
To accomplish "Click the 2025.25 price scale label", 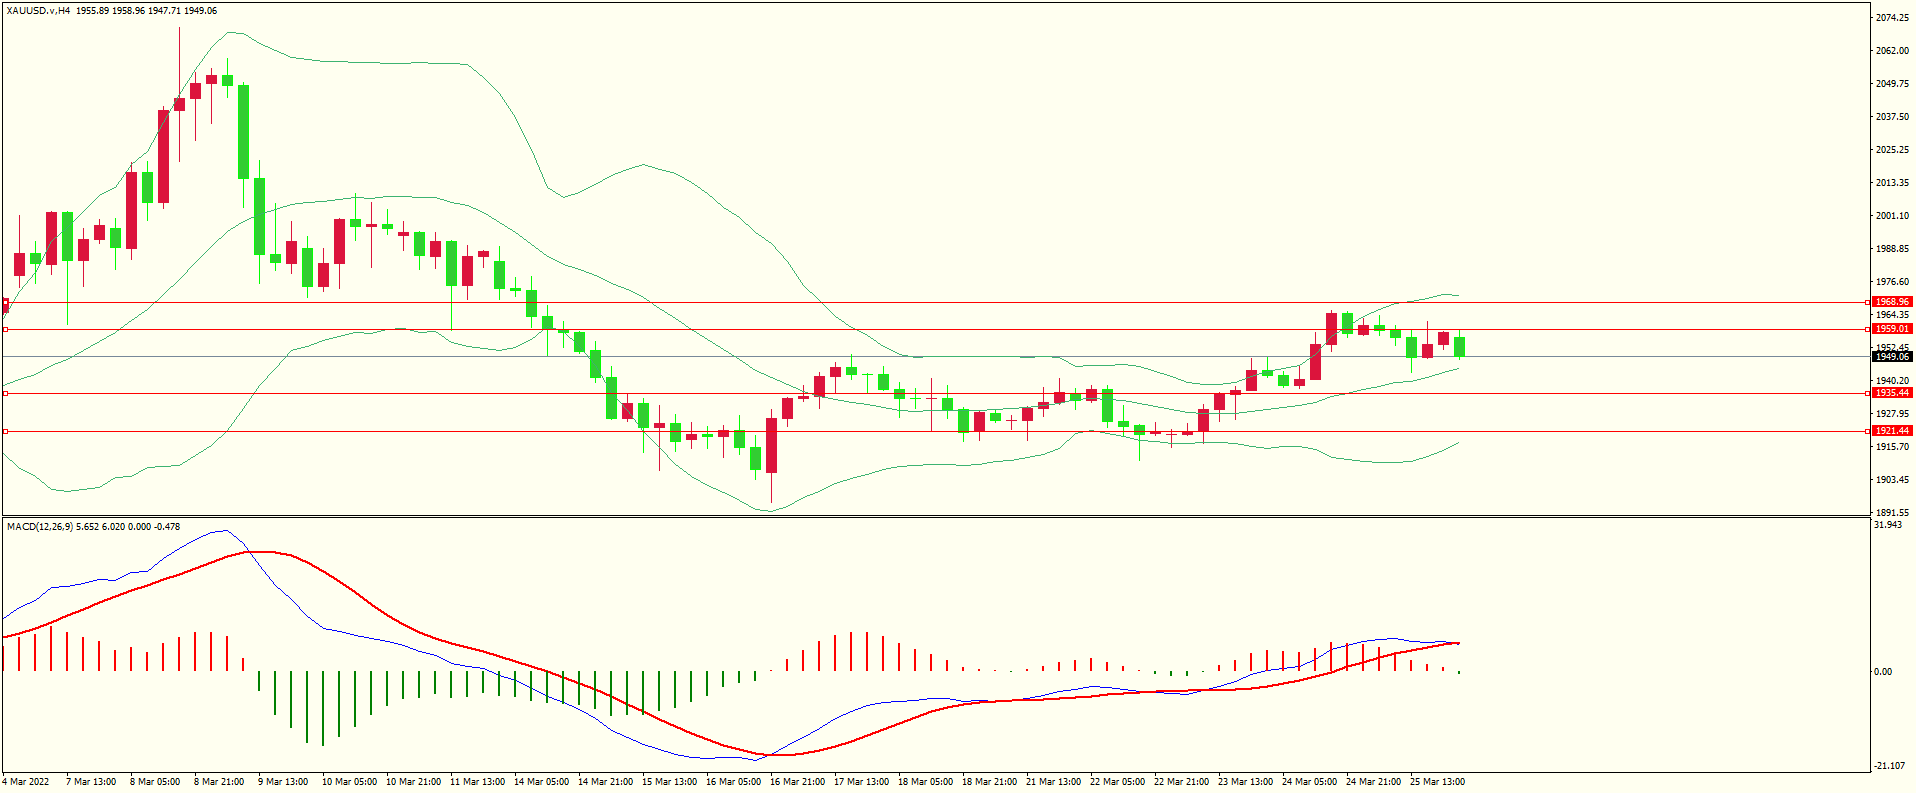I will tap(1893, 150).
